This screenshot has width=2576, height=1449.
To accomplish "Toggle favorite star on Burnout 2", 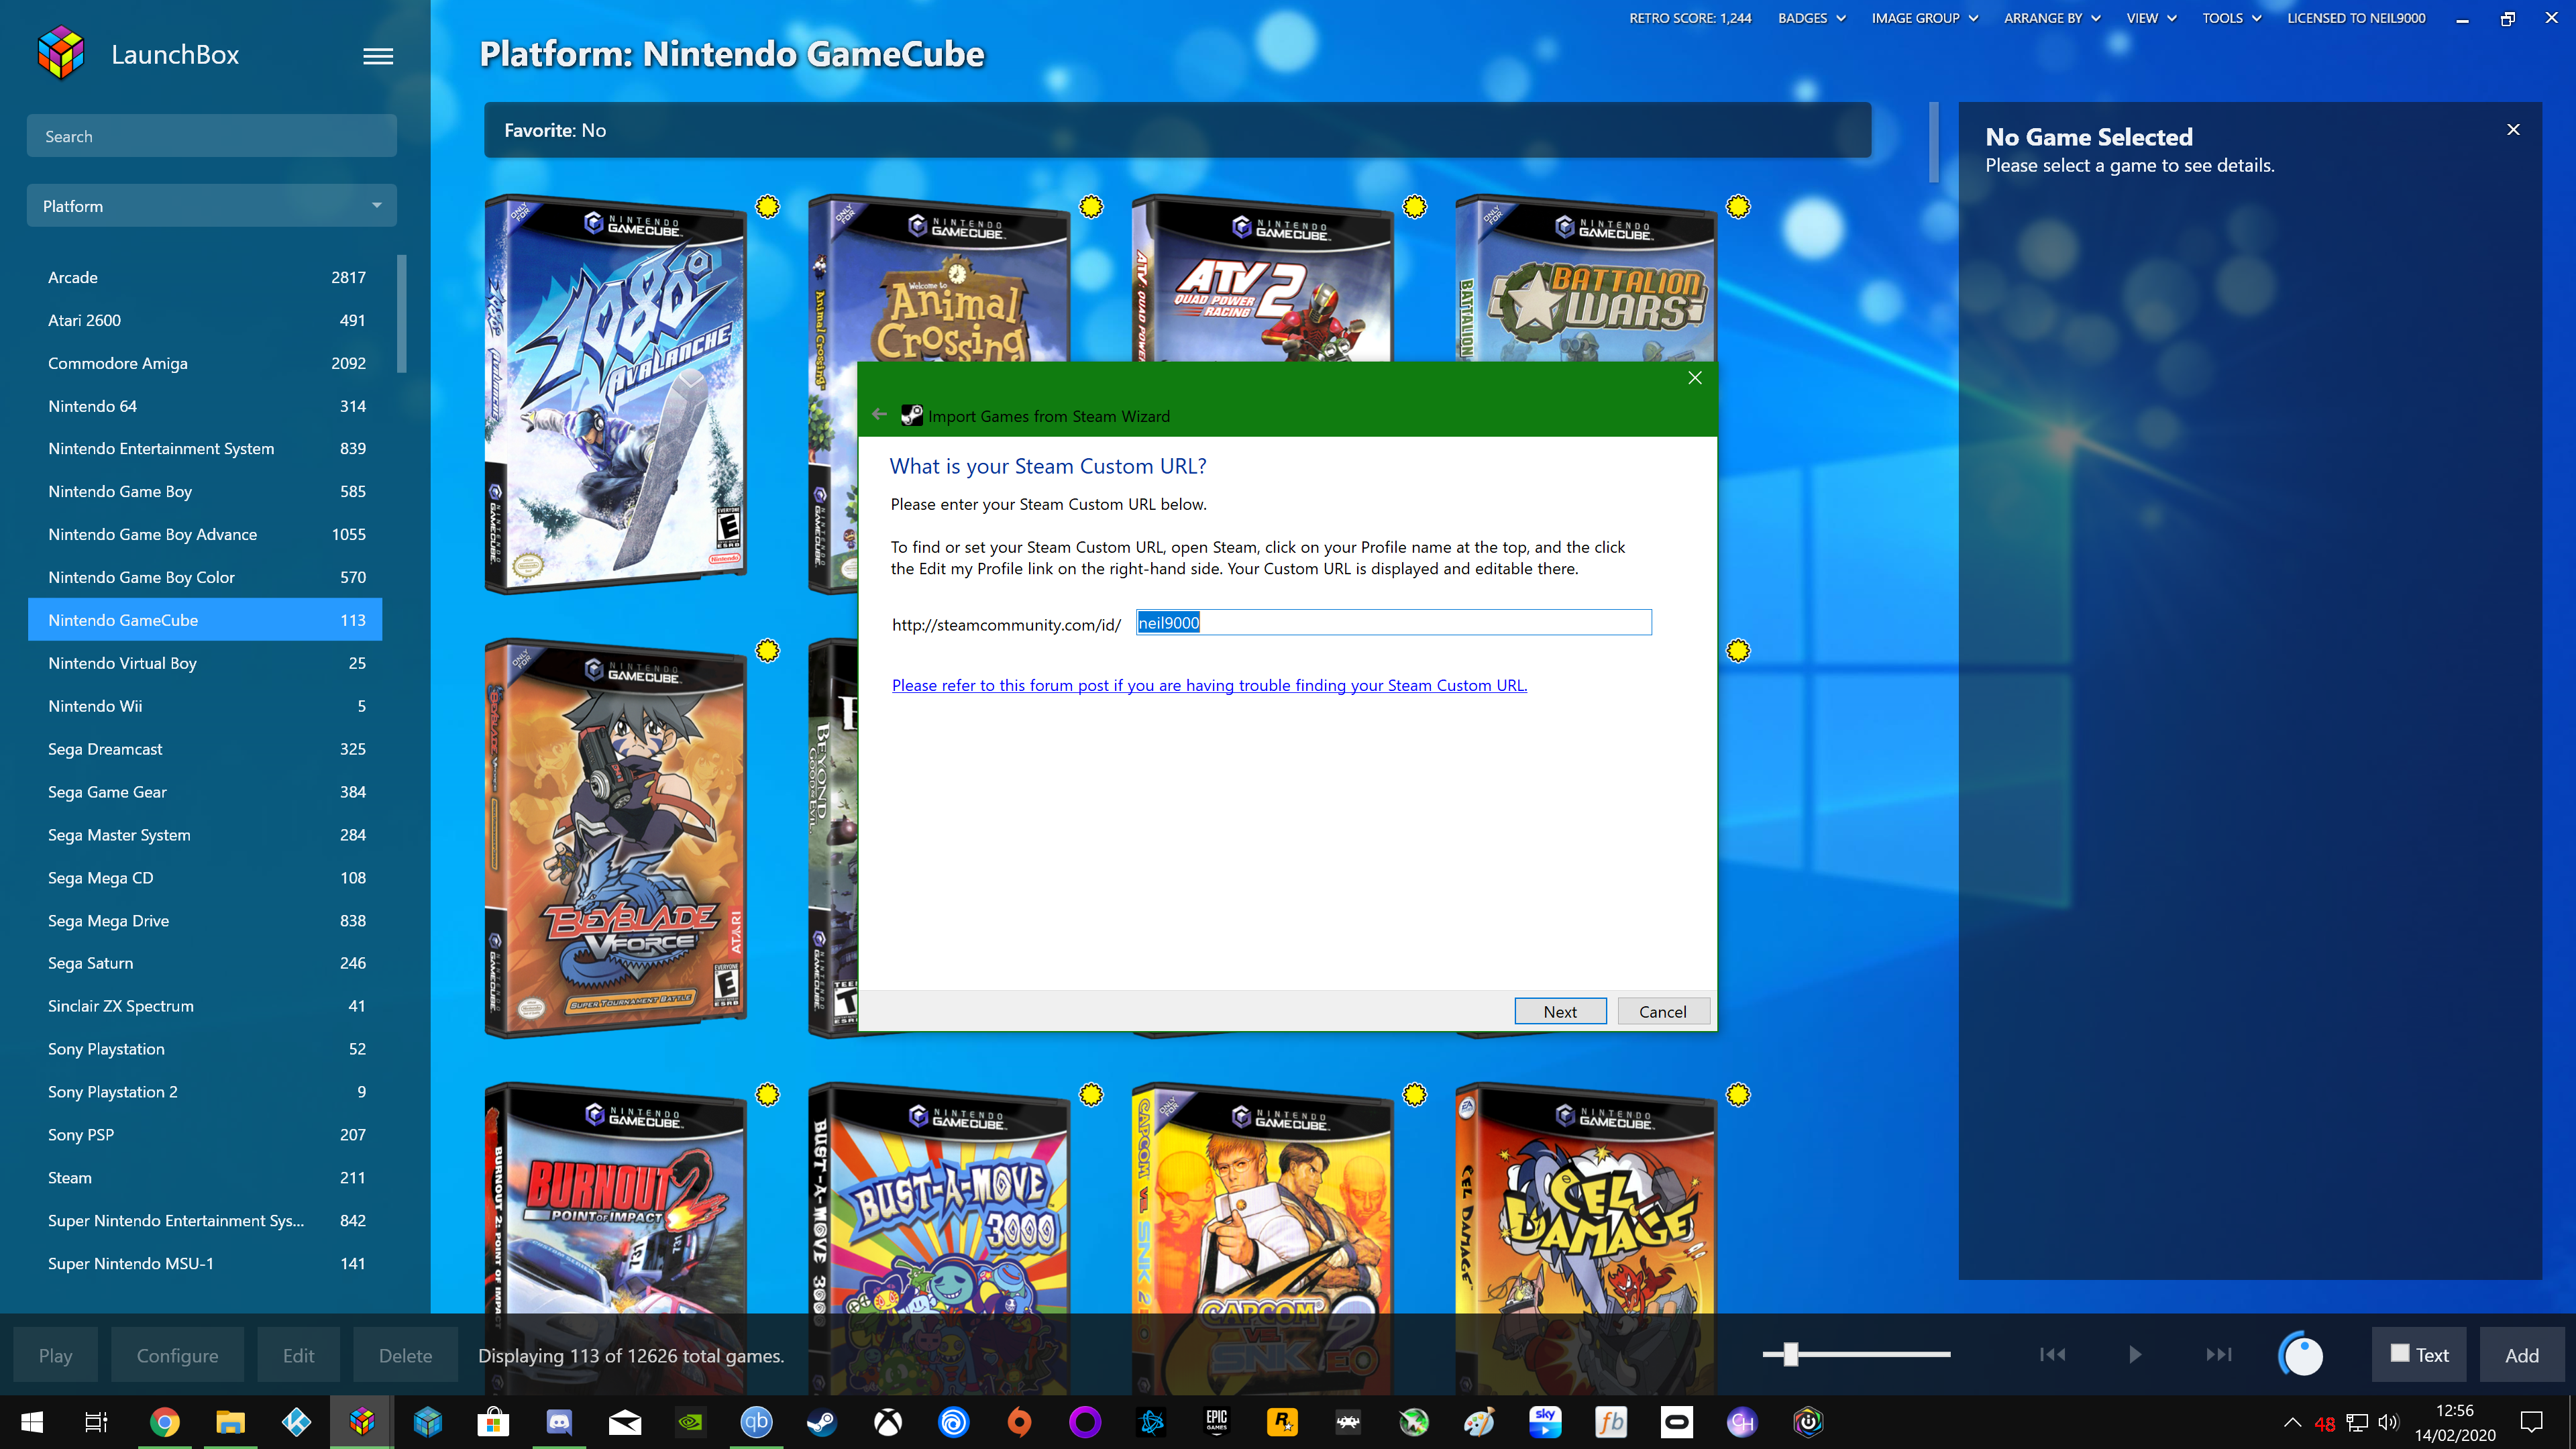I will (767, 1094).
